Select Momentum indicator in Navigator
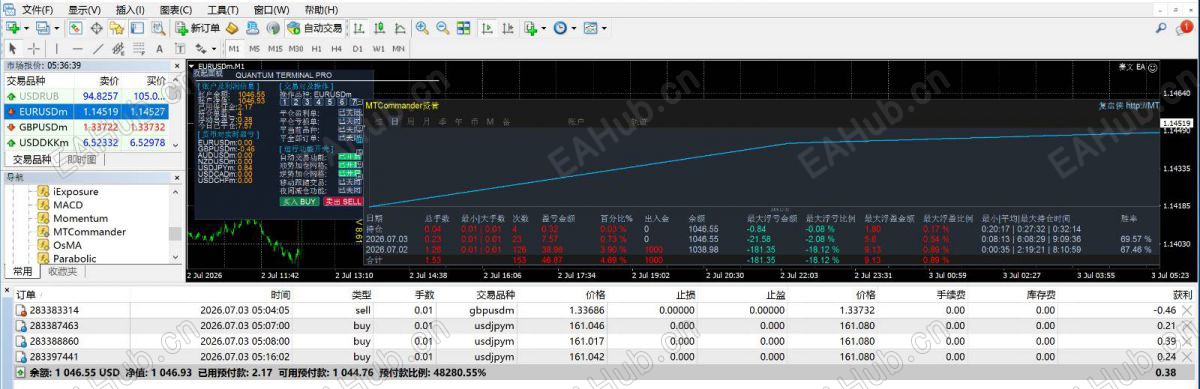 (80, 218)
